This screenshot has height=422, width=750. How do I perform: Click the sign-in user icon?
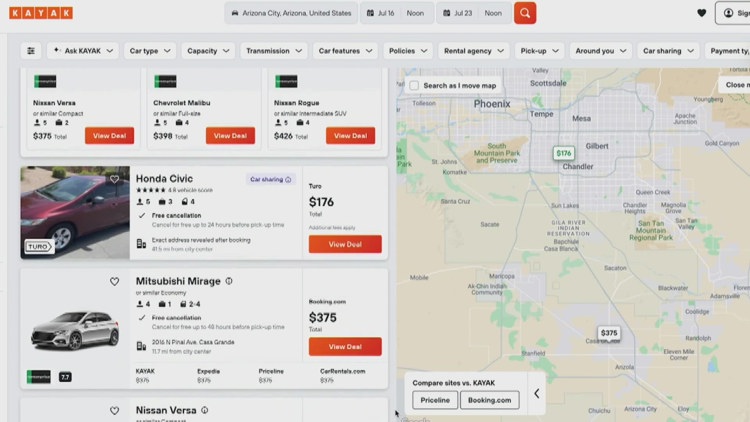(x=728, y=13)
